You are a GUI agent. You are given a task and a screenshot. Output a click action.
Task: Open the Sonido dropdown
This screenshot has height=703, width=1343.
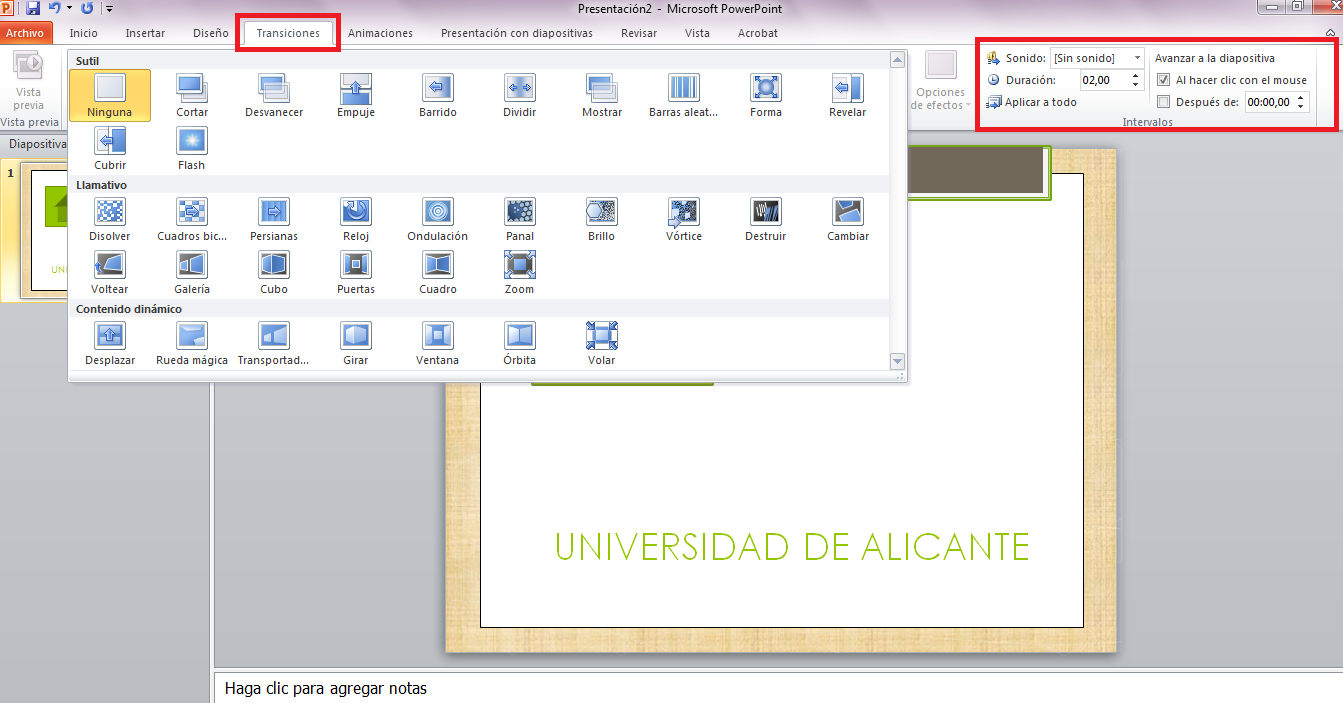[x=1137, y=59]
